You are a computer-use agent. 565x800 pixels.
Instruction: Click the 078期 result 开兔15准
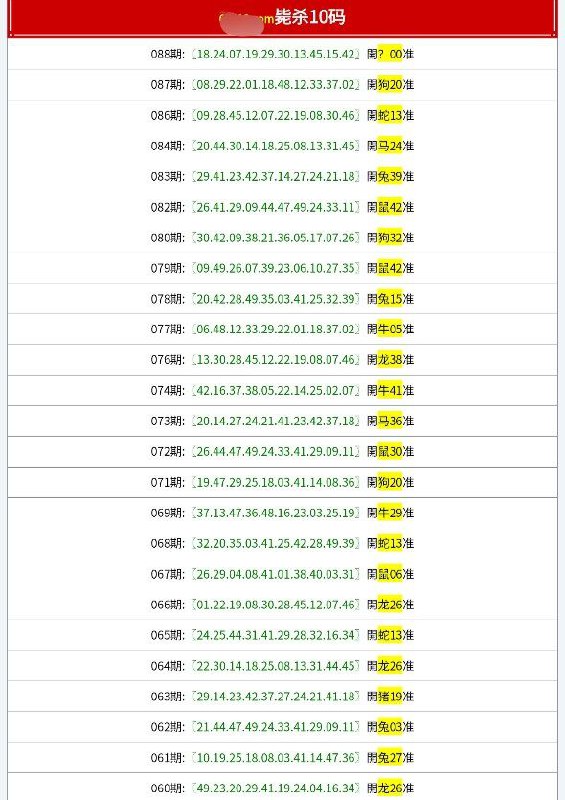(x=390, y=299)
